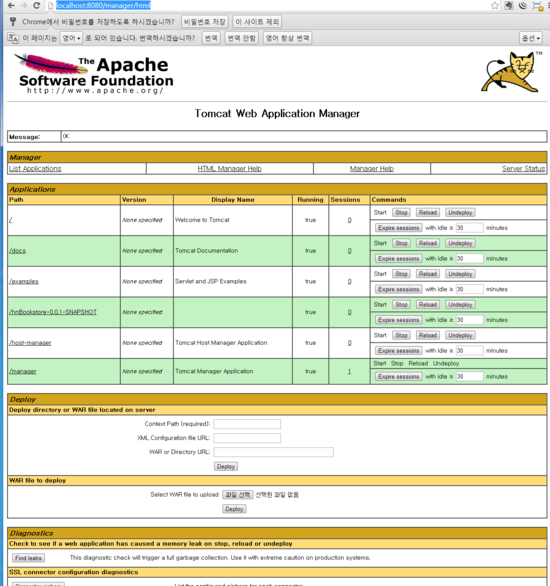Click the Find leaks button
This screenshot has width=550, height=586.
click(28, 558)
